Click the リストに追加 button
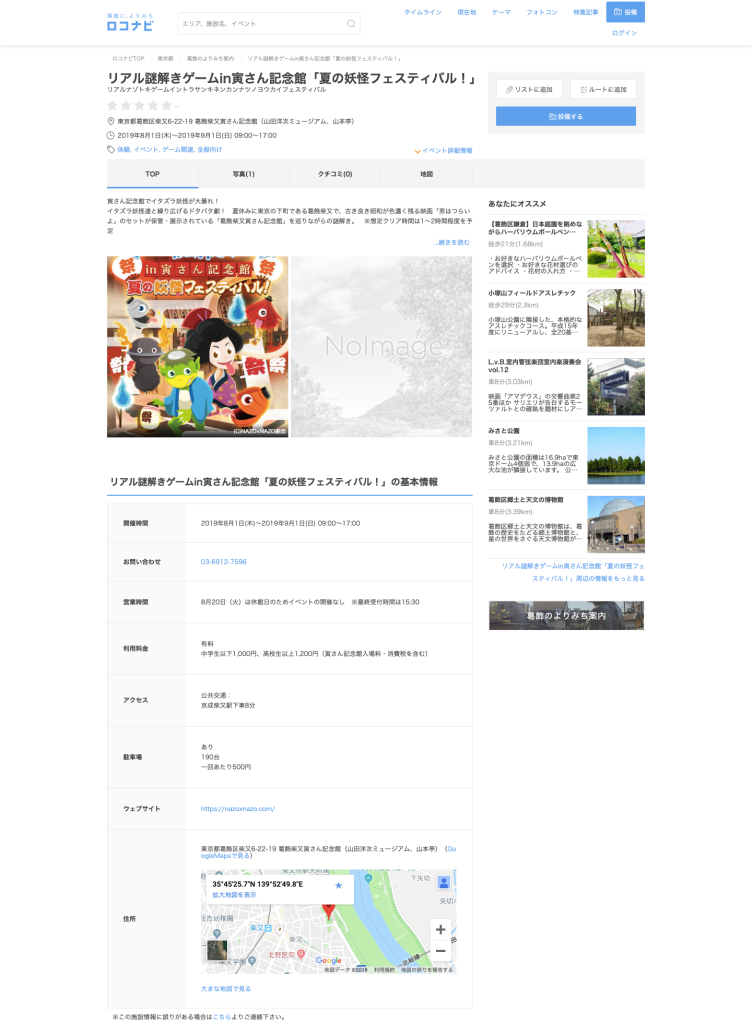Viewport: 752px width, 1024px height. coord(529,89)
